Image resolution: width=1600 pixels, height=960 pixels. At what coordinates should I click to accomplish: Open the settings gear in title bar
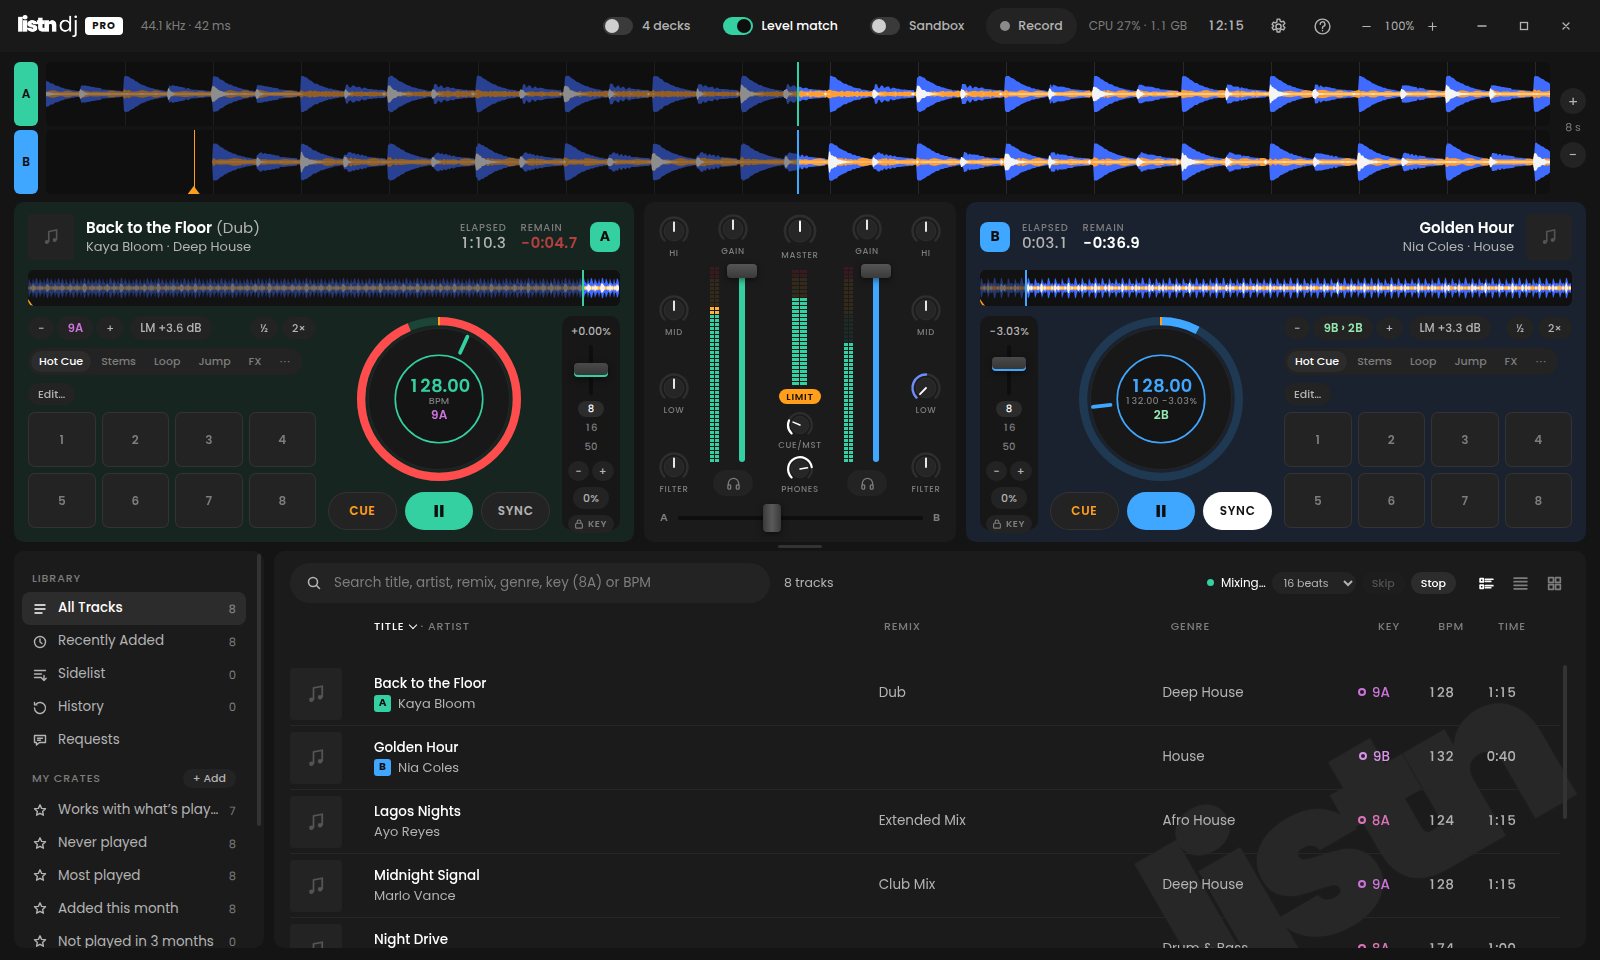[1278, 26]
